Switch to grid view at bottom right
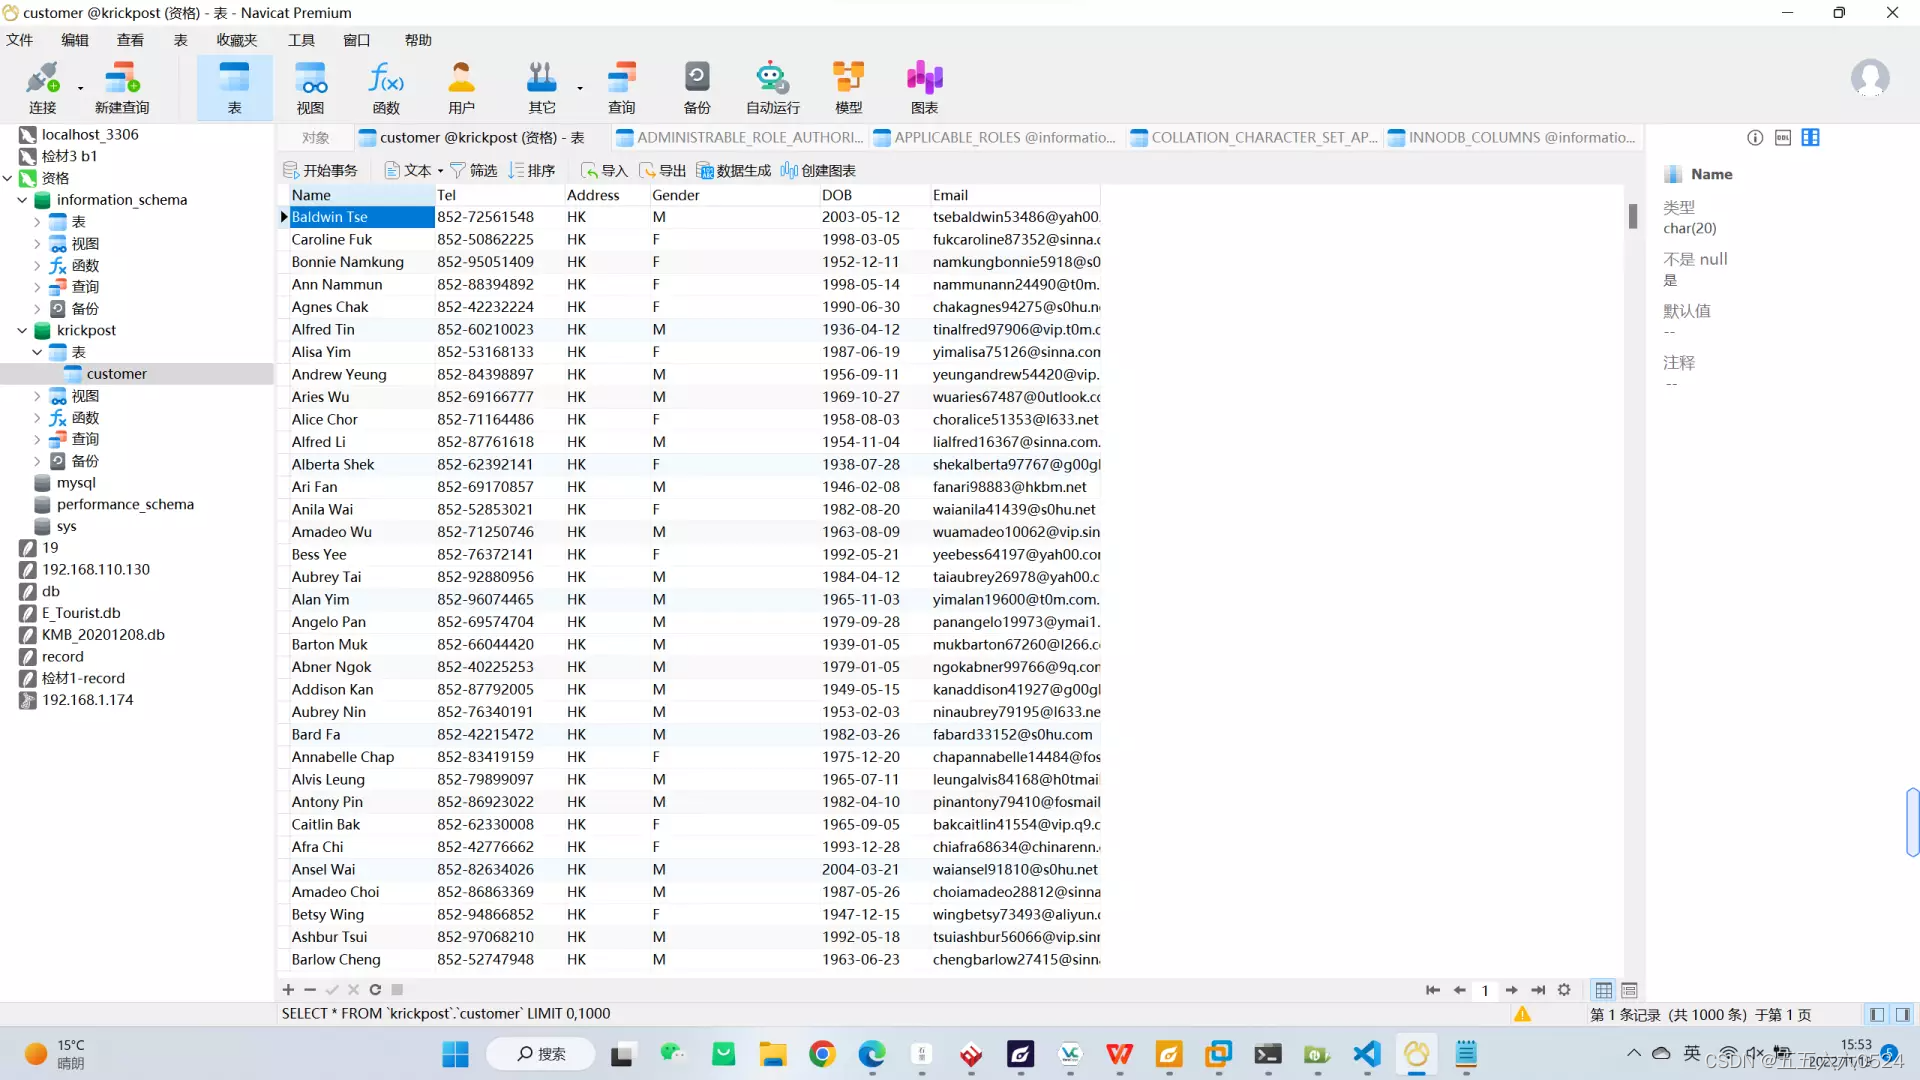This screenshot has width=1920, height=1080. 1604,990
